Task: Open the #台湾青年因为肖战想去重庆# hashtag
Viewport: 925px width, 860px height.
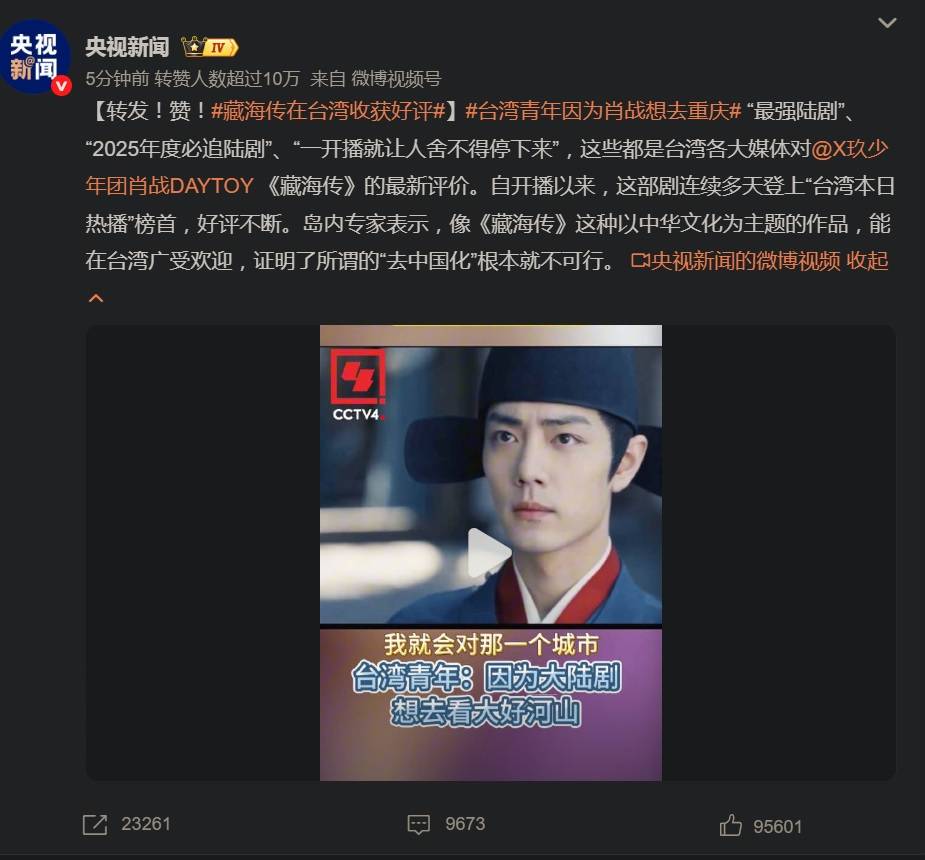Action: click(x=603, y=110)
